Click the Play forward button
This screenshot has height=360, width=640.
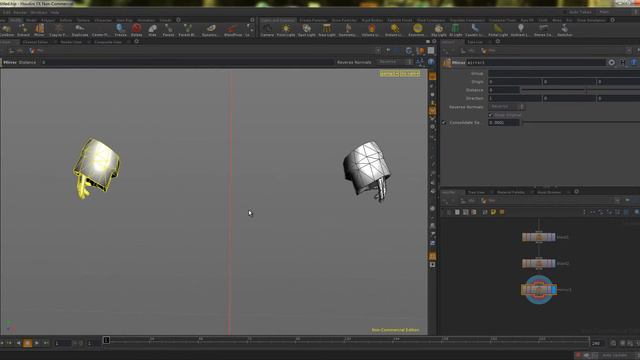36,343
